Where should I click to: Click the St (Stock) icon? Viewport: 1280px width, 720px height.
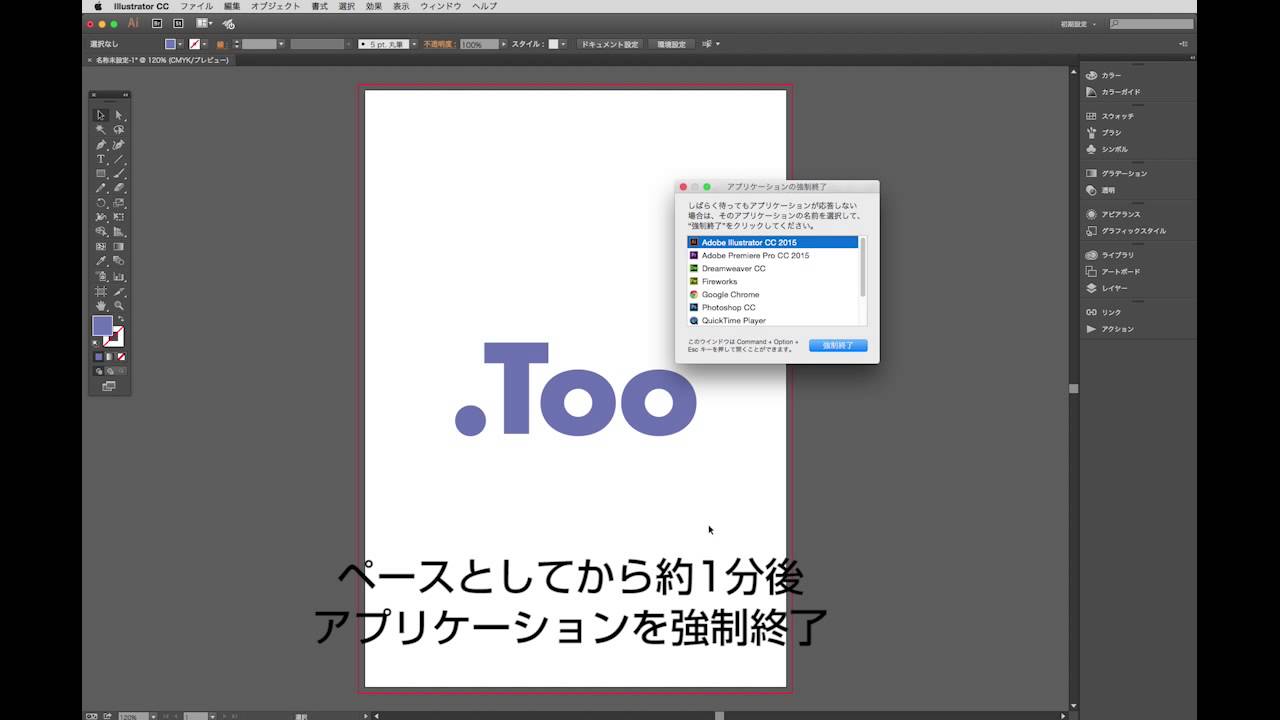[x=178, y=23]
